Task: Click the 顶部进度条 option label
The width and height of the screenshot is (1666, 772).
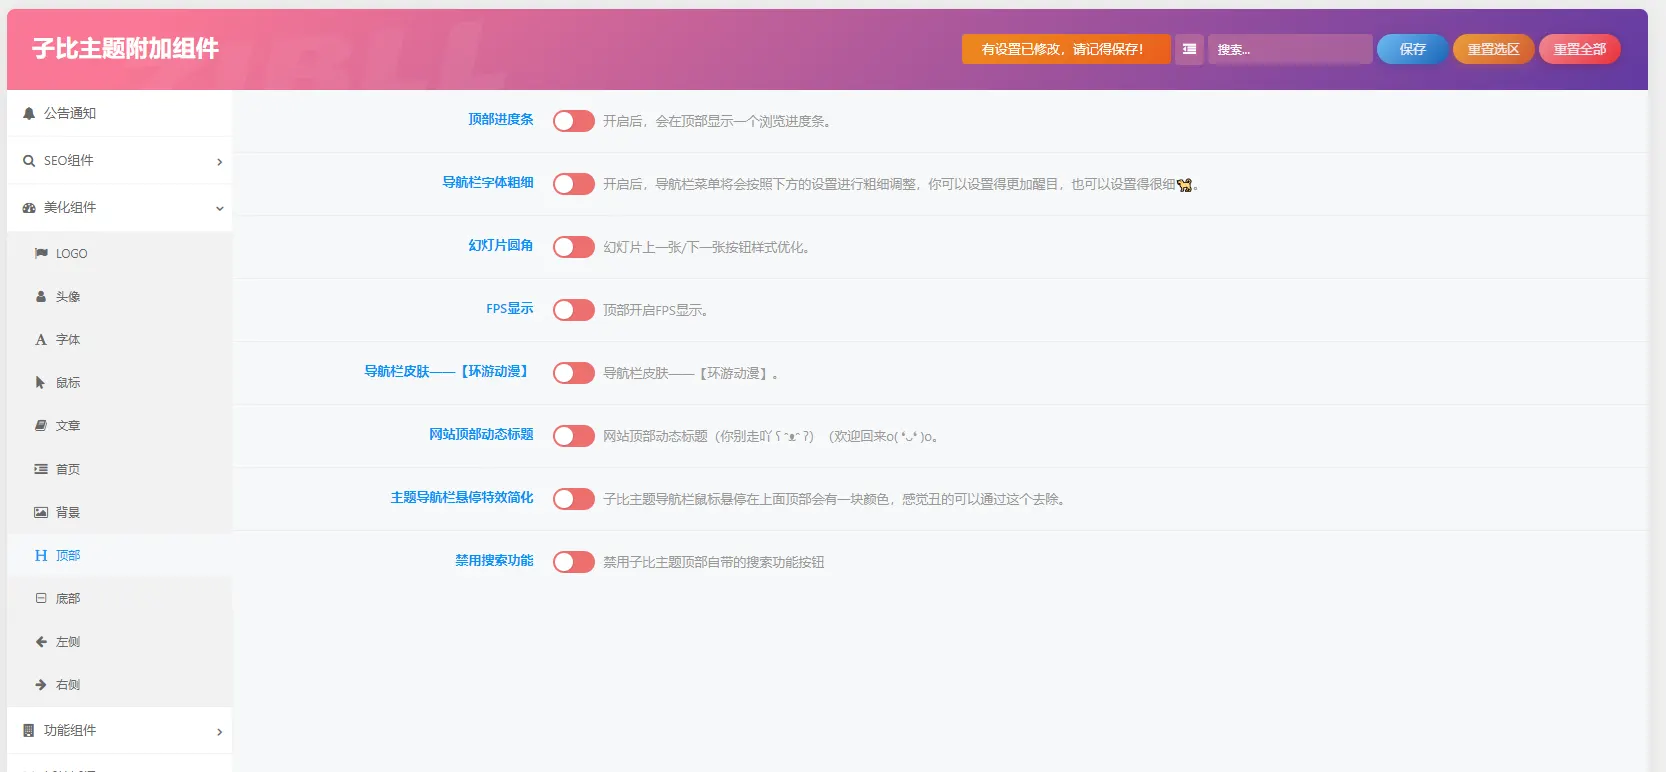Action: (501, 119)
